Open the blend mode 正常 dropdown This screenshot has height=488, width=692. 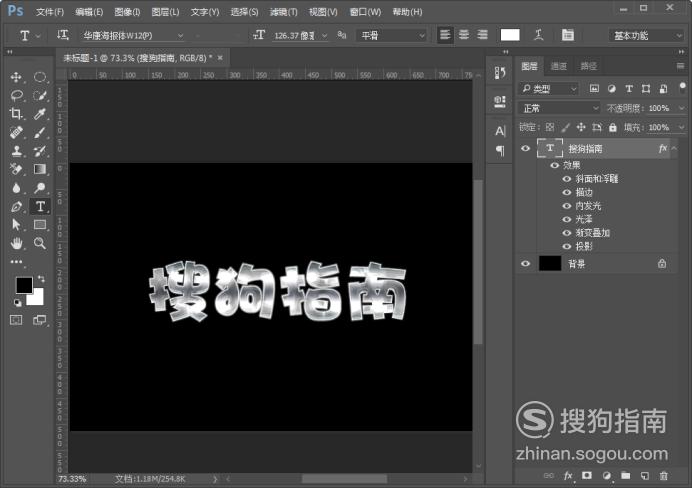coord(559,108)
